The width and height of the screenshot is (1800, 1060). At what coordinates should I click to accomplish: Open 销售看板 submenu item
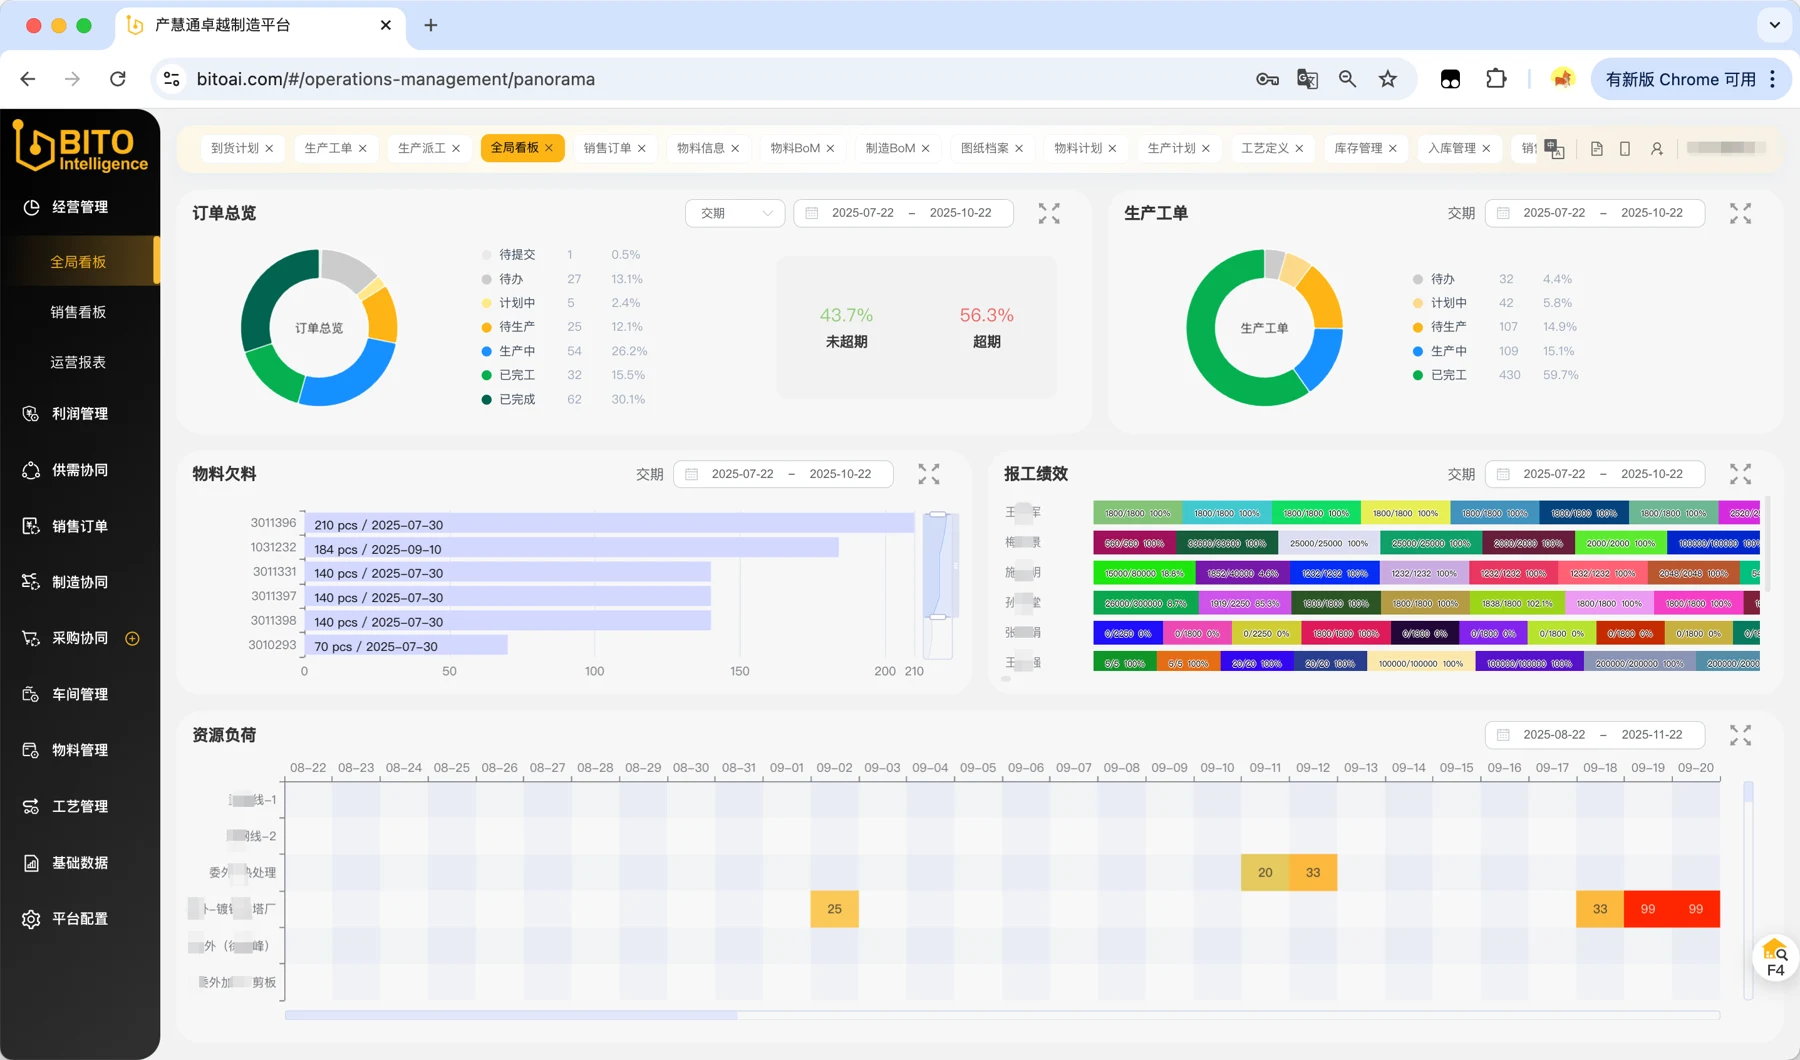78,312
